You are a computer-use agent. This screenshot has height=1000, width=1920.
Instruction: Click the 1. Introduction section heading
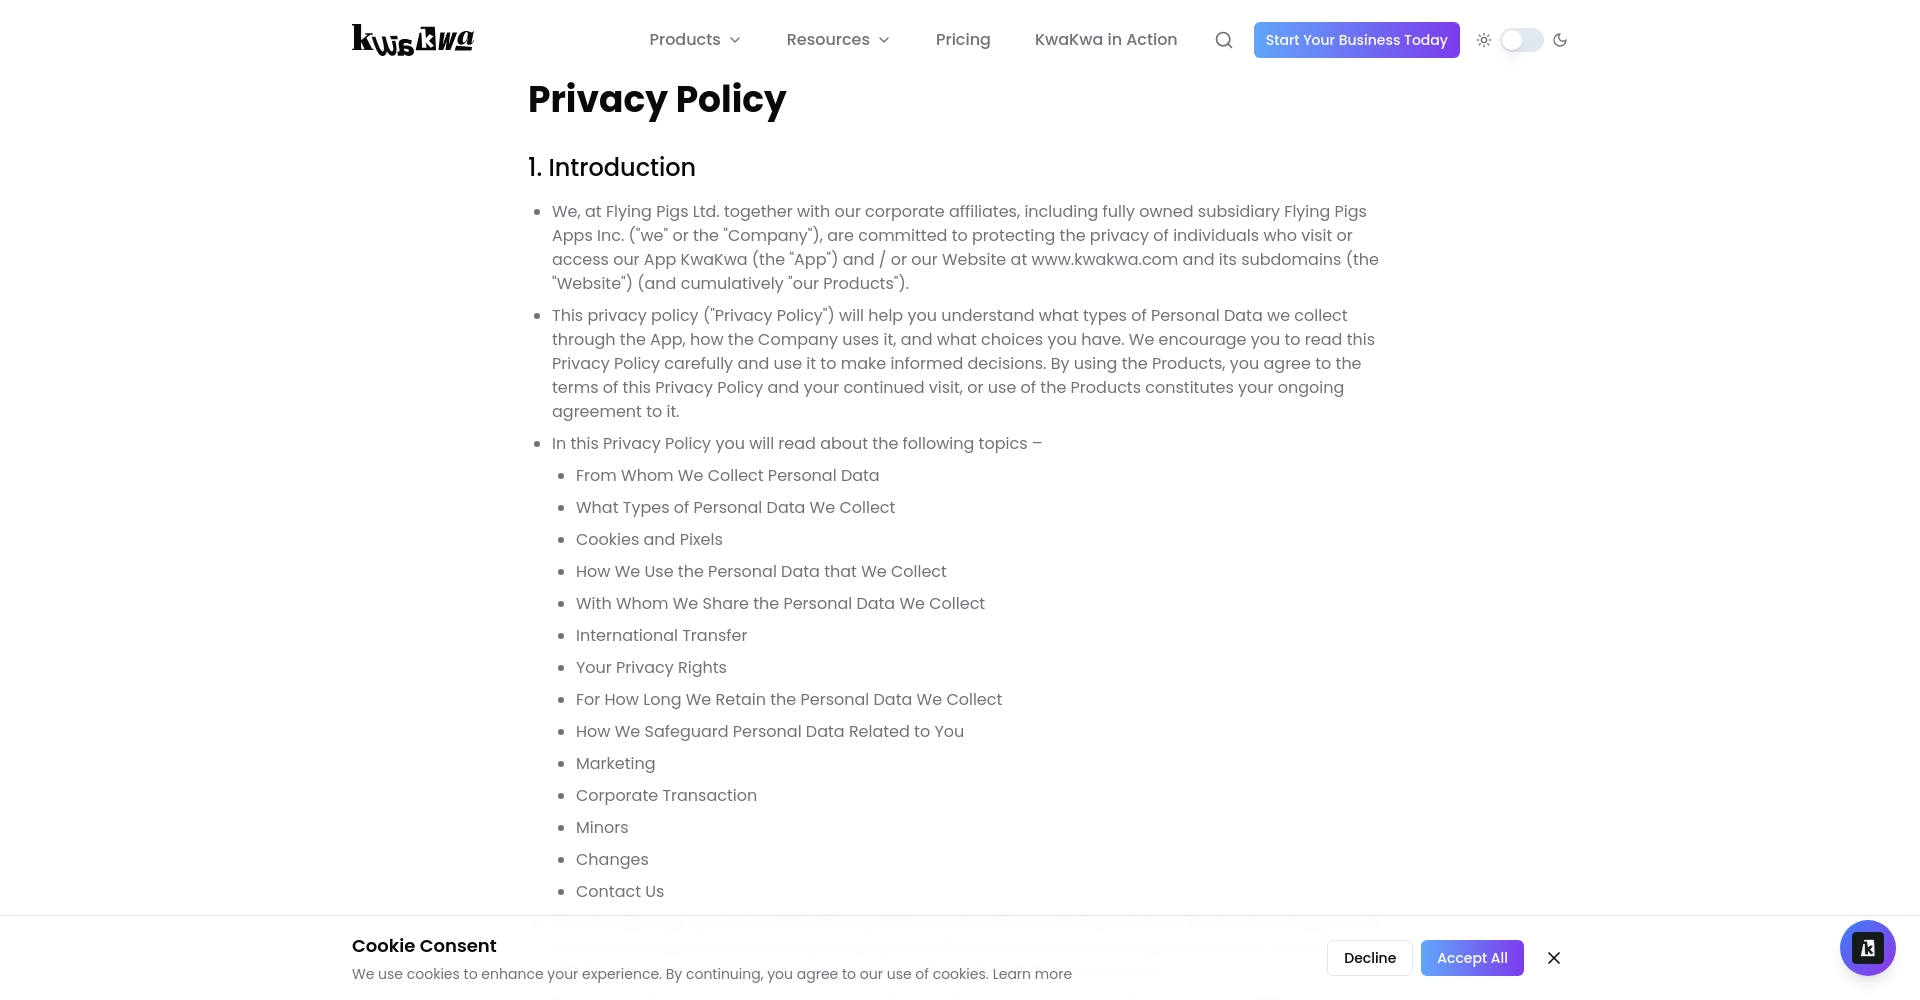612,167
